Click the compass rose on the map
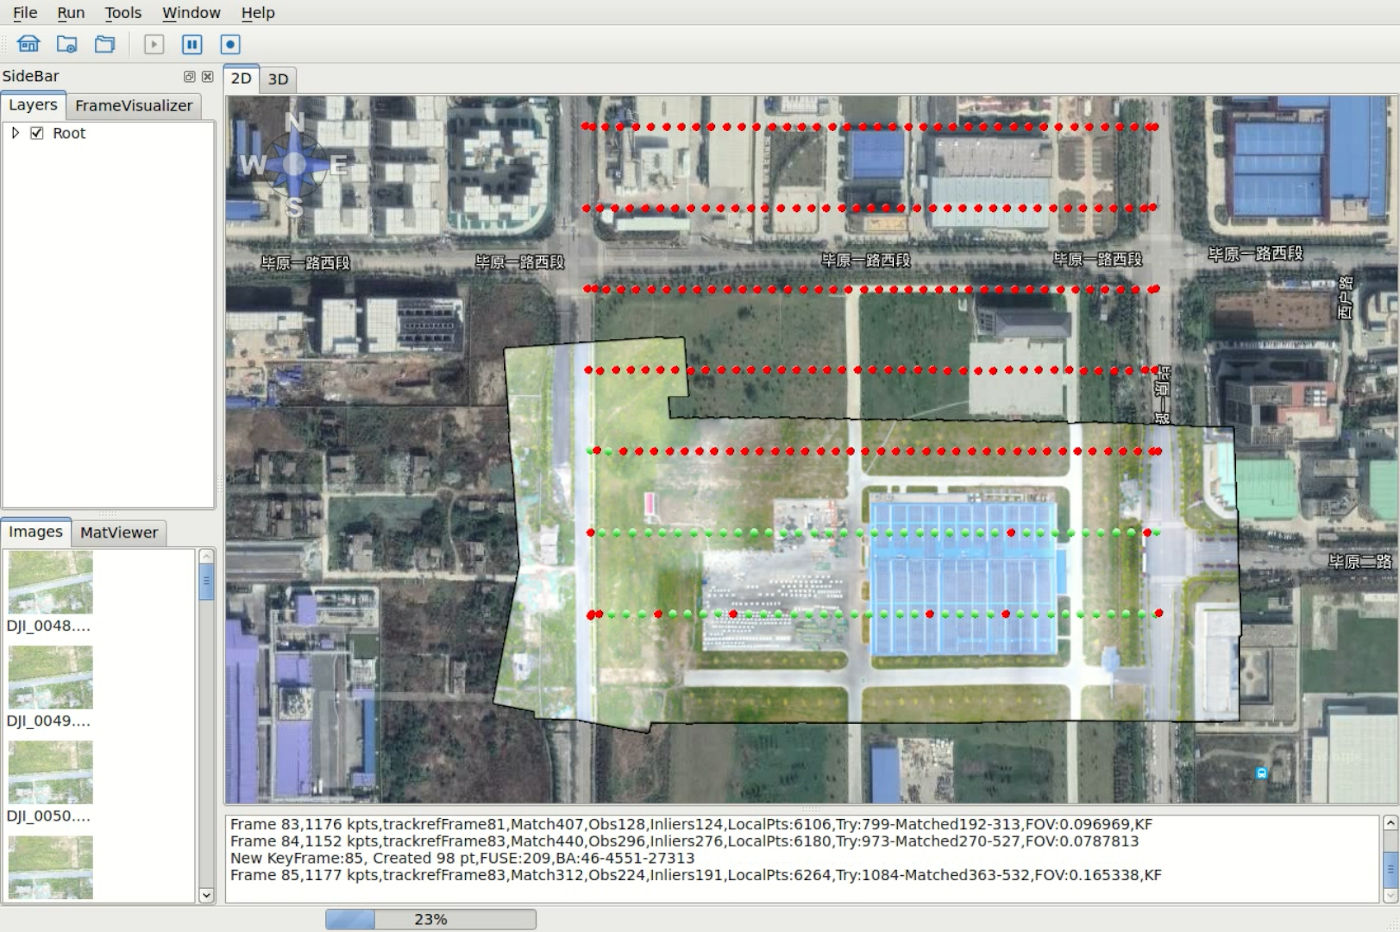 click(294, 166)
